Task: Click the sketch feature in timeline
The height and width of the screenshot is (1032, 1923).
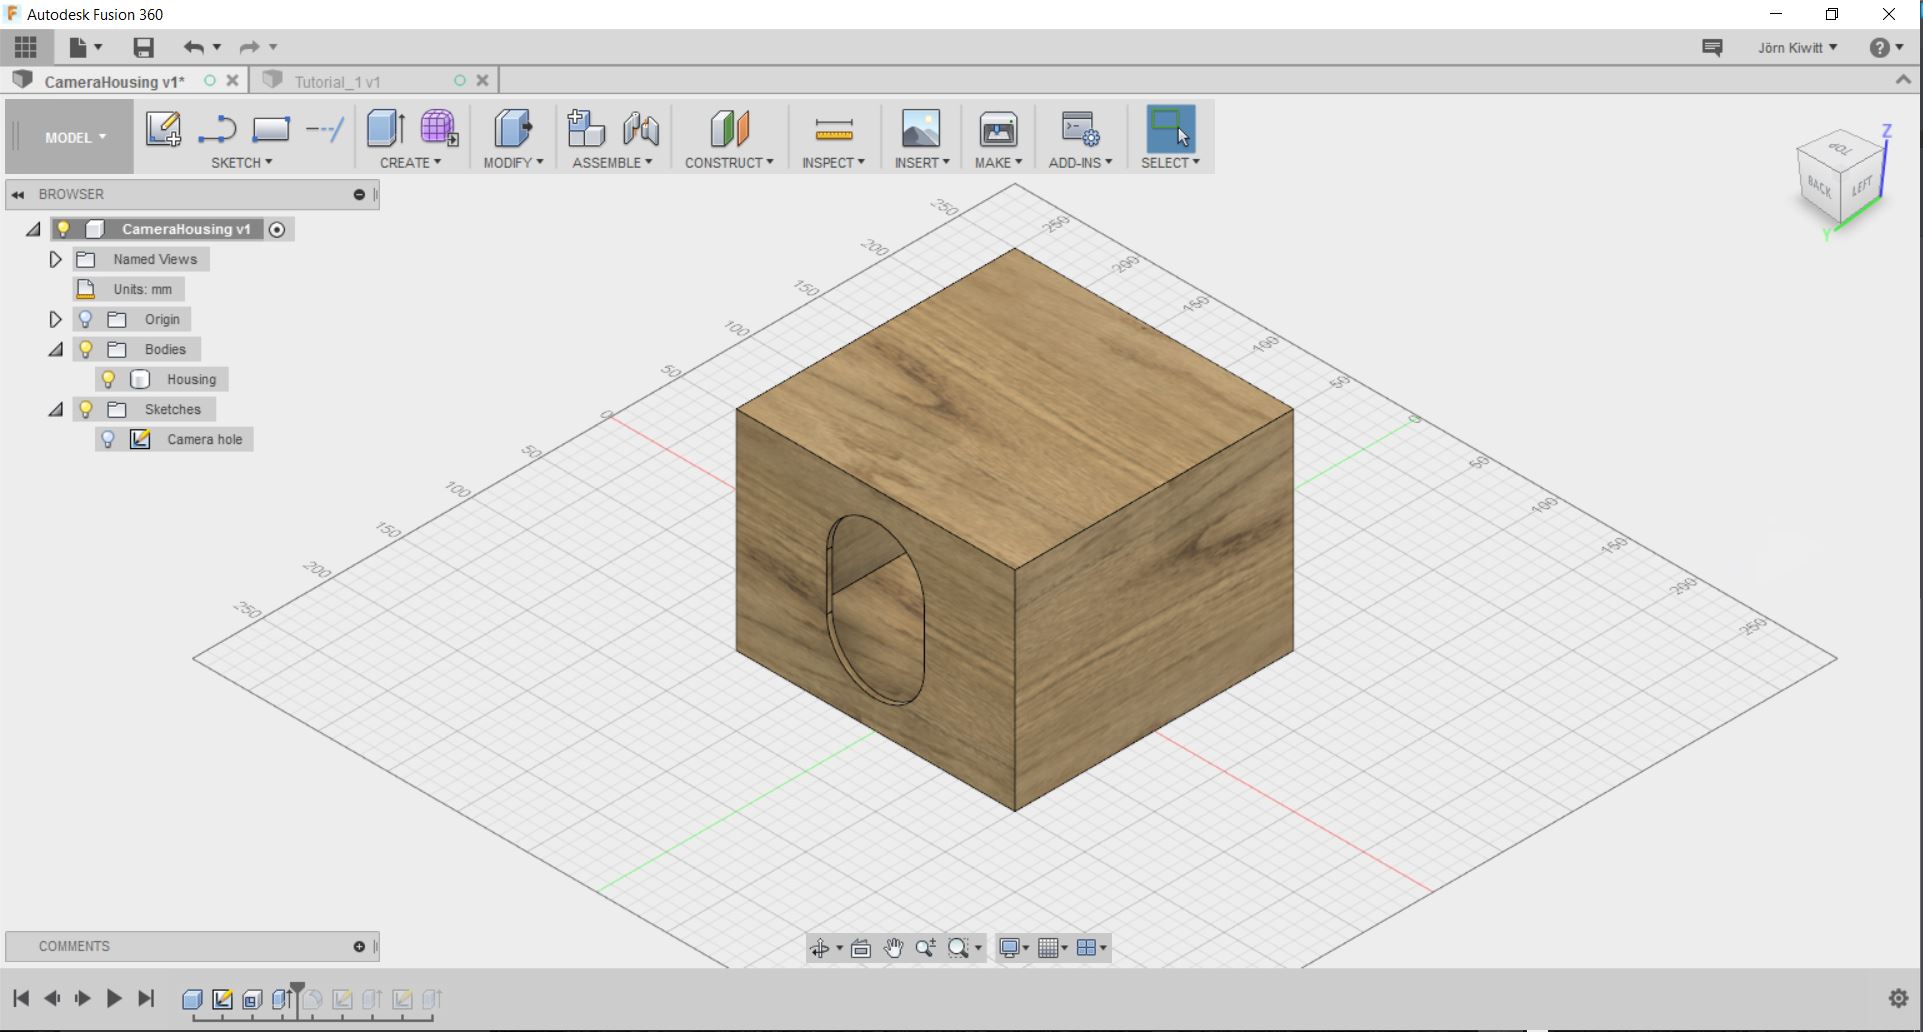Action: coord(223,999)
